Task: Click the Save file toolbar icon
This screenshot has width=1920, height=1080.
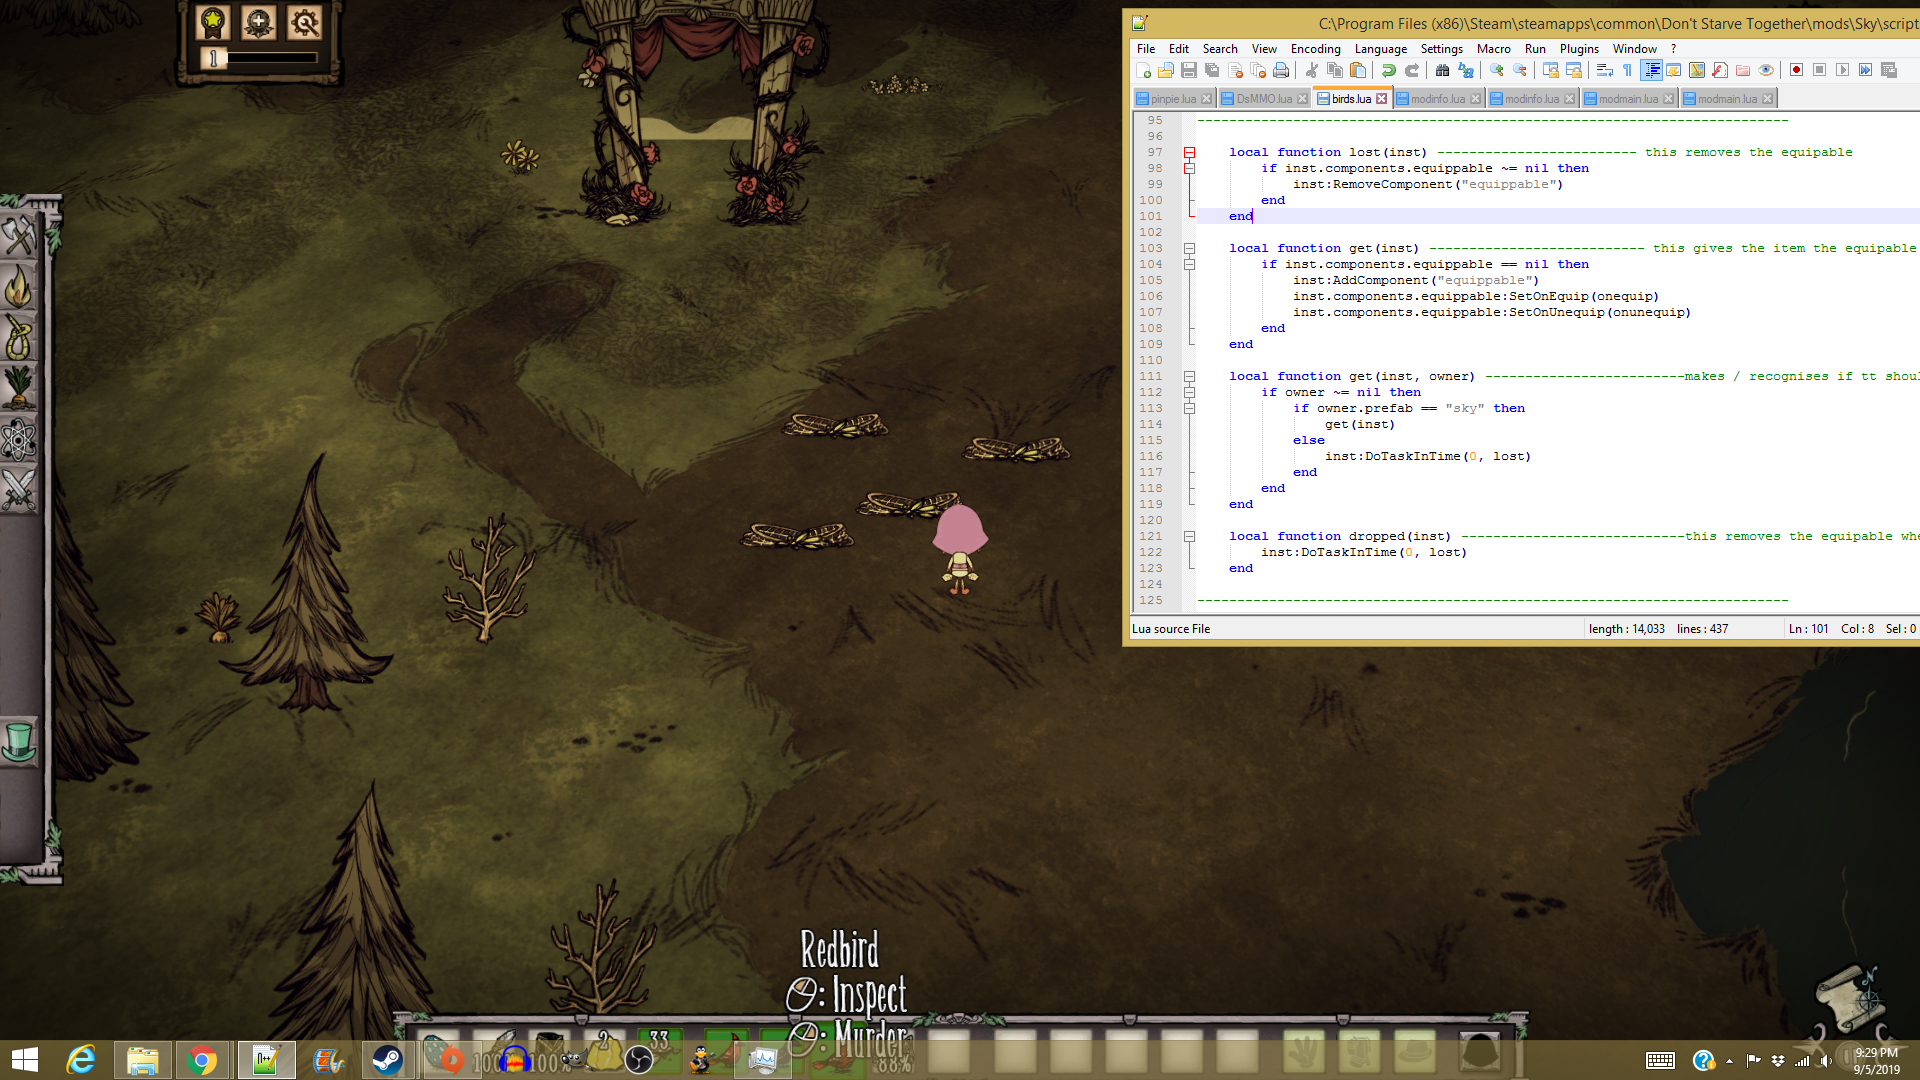Action: point(1189,70)
